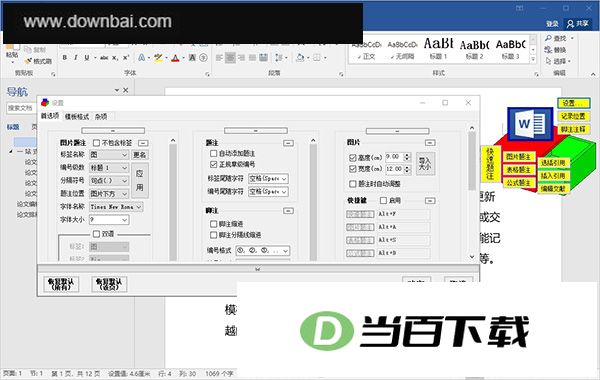Apply strikethrough (abc) formatting

(x=104, y=58)
